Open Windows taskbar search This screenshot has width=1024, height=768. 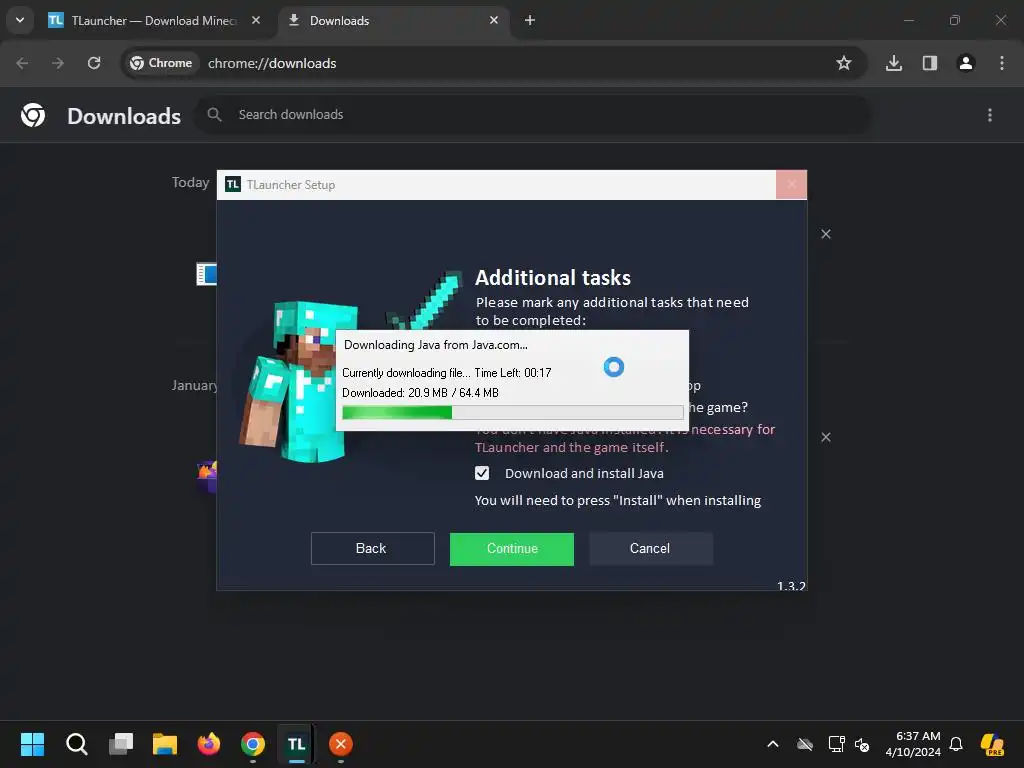[x=76, y=744]
